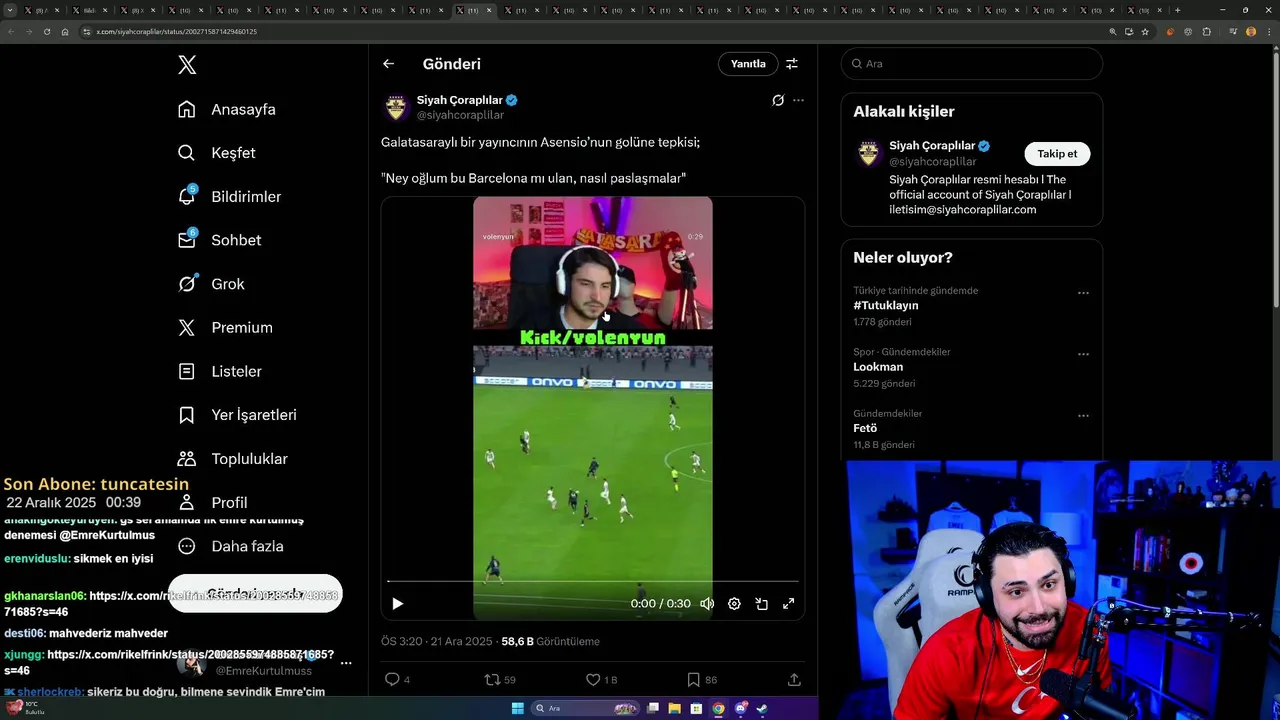This screenshot has width=1280, height=720.
Task: Open browser zoom magnifier icon
Action: point(1113,32)
